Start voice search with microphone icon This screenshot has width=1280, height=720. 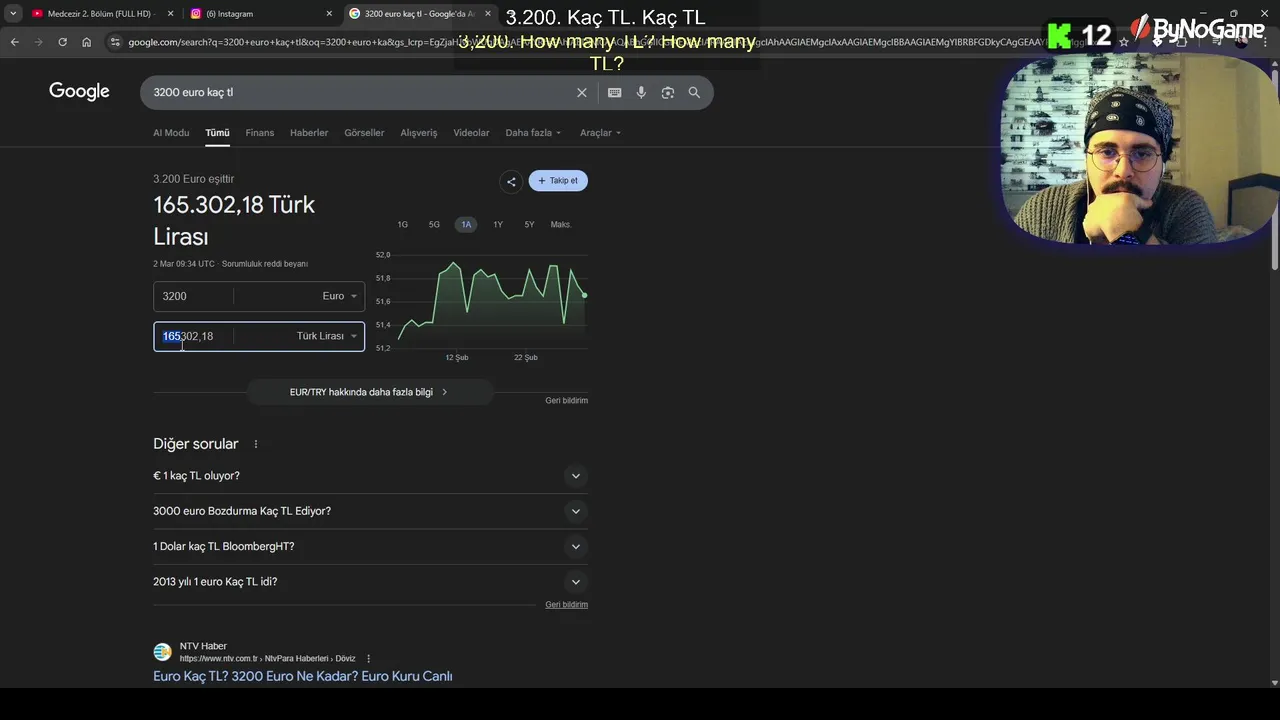click(x=641, y=92)
